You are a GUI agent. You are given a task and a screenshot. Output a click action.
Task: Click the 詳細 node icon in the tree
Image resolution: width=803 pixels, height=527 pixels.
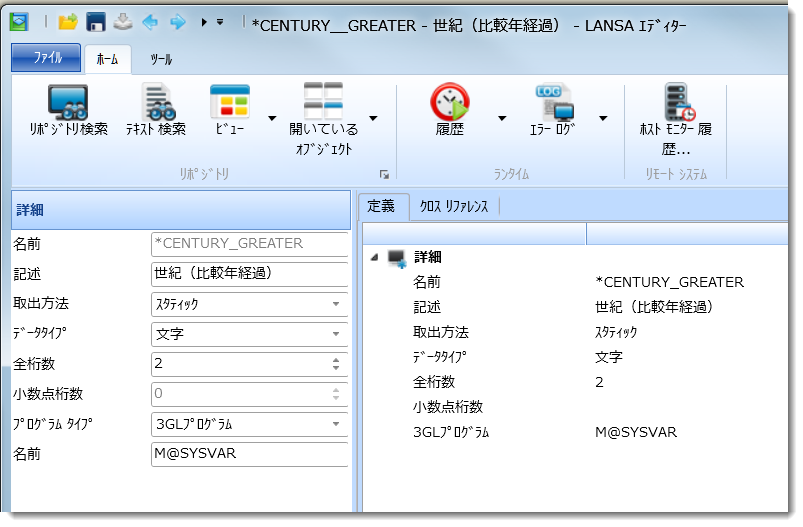[397, 258]
